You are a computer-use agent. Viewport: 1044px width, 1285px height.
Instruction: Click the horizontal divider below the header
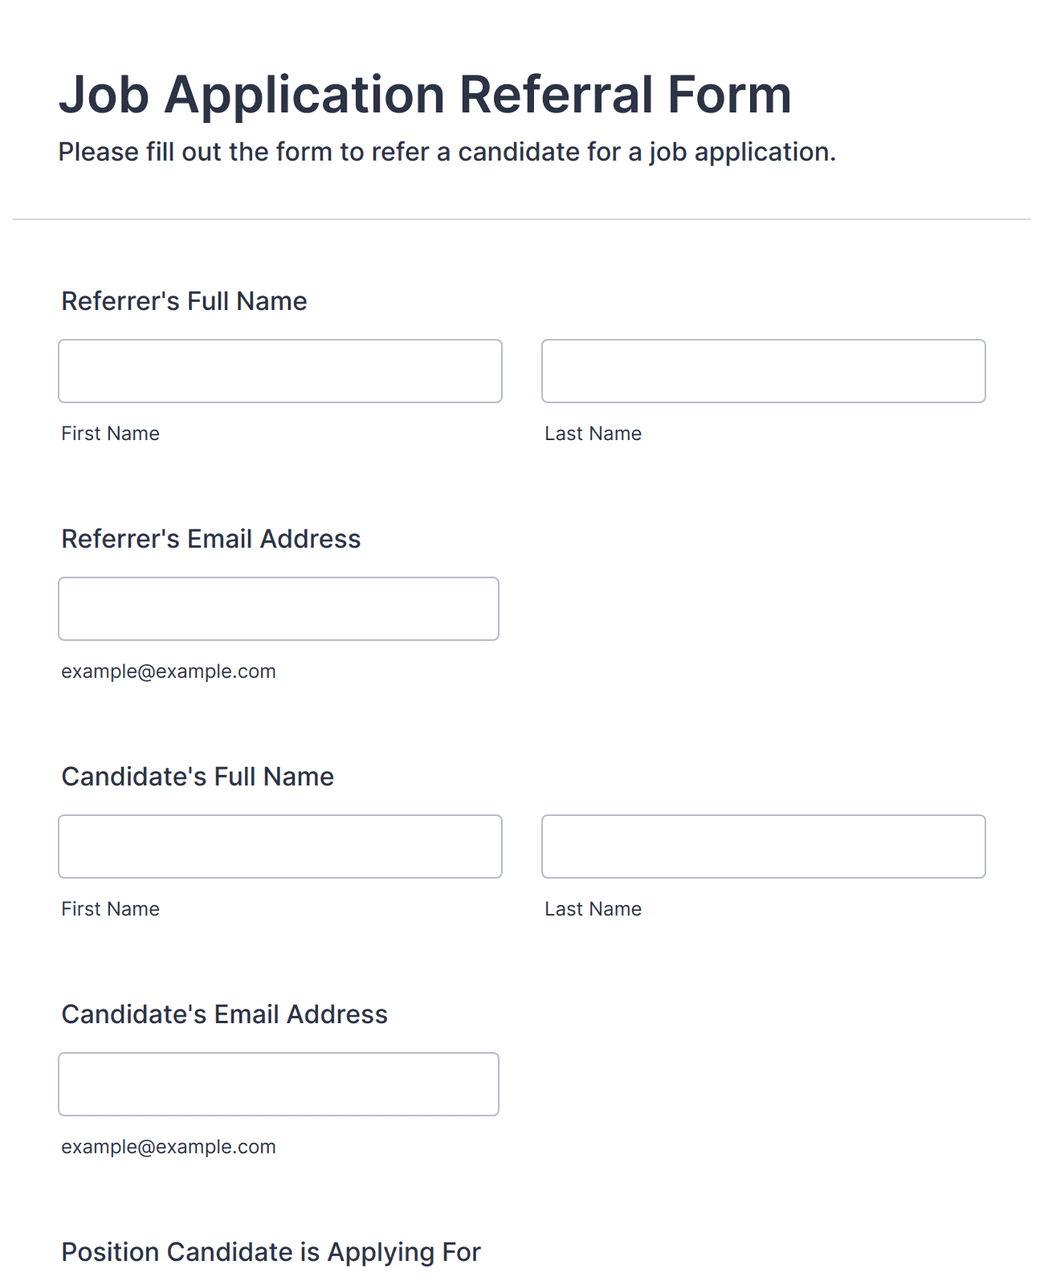522,219
